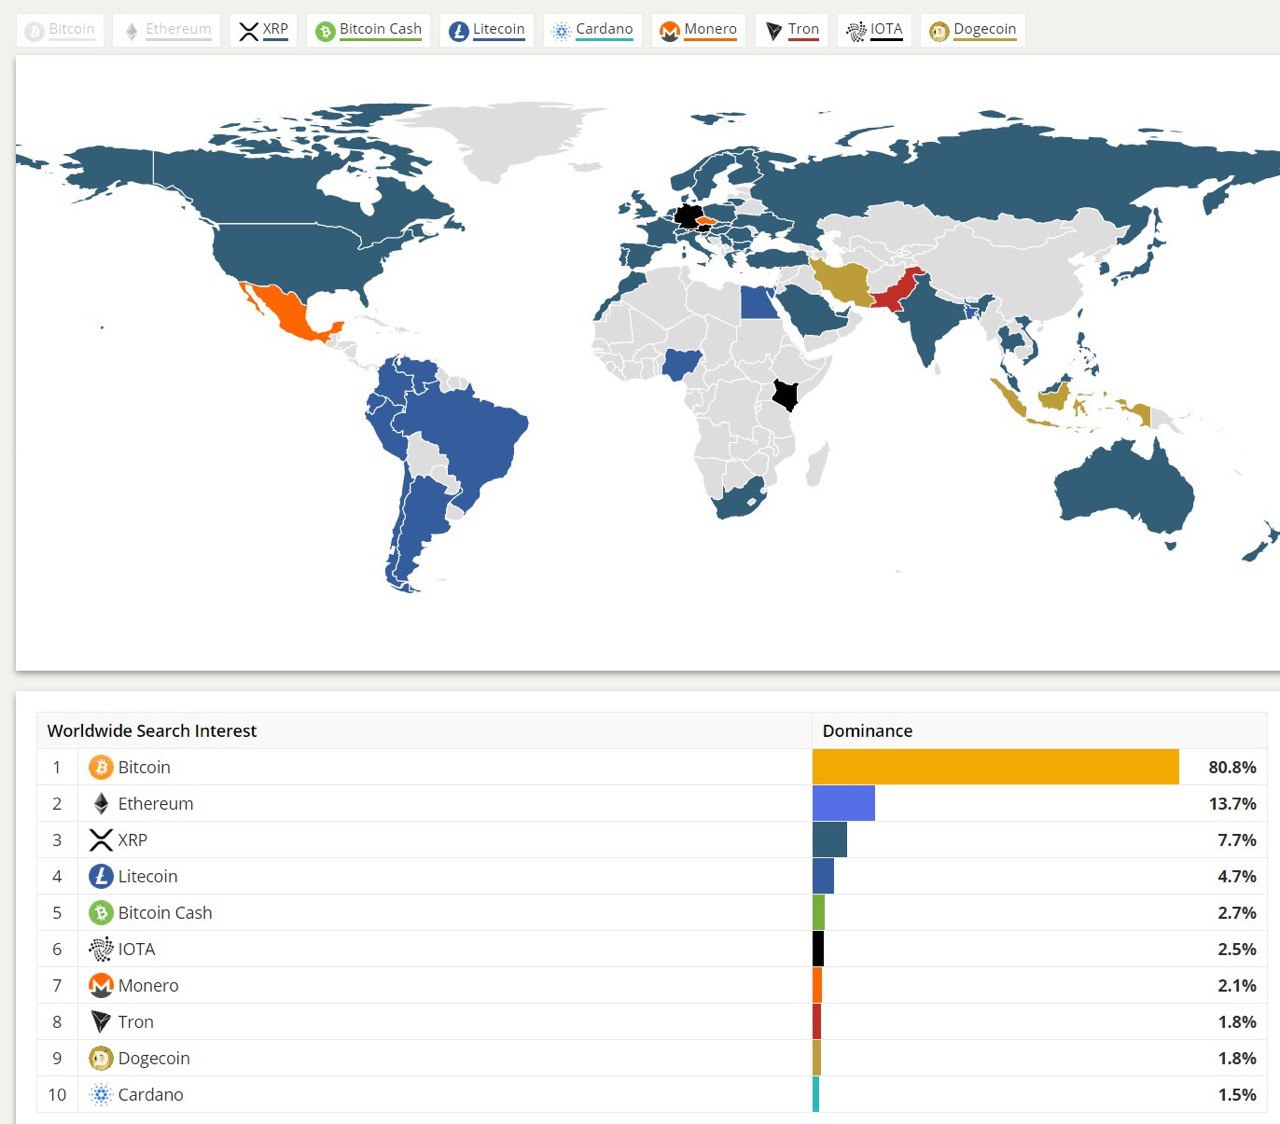Screen dimensions: 1280x1124
Task: Click the Bitcoin icon in table row 1
Action: pos(101,767)
